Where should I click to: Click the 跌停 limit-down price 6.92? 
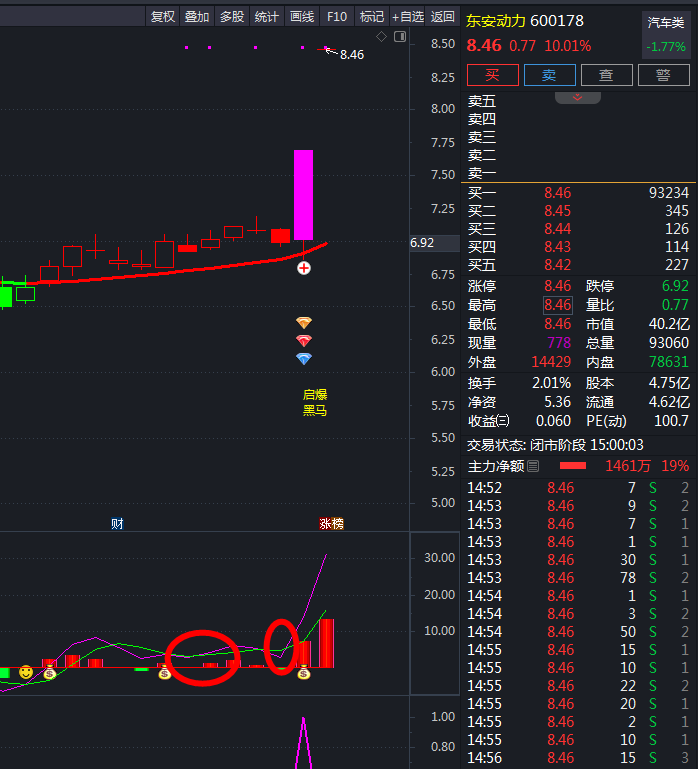pos(675,285)
